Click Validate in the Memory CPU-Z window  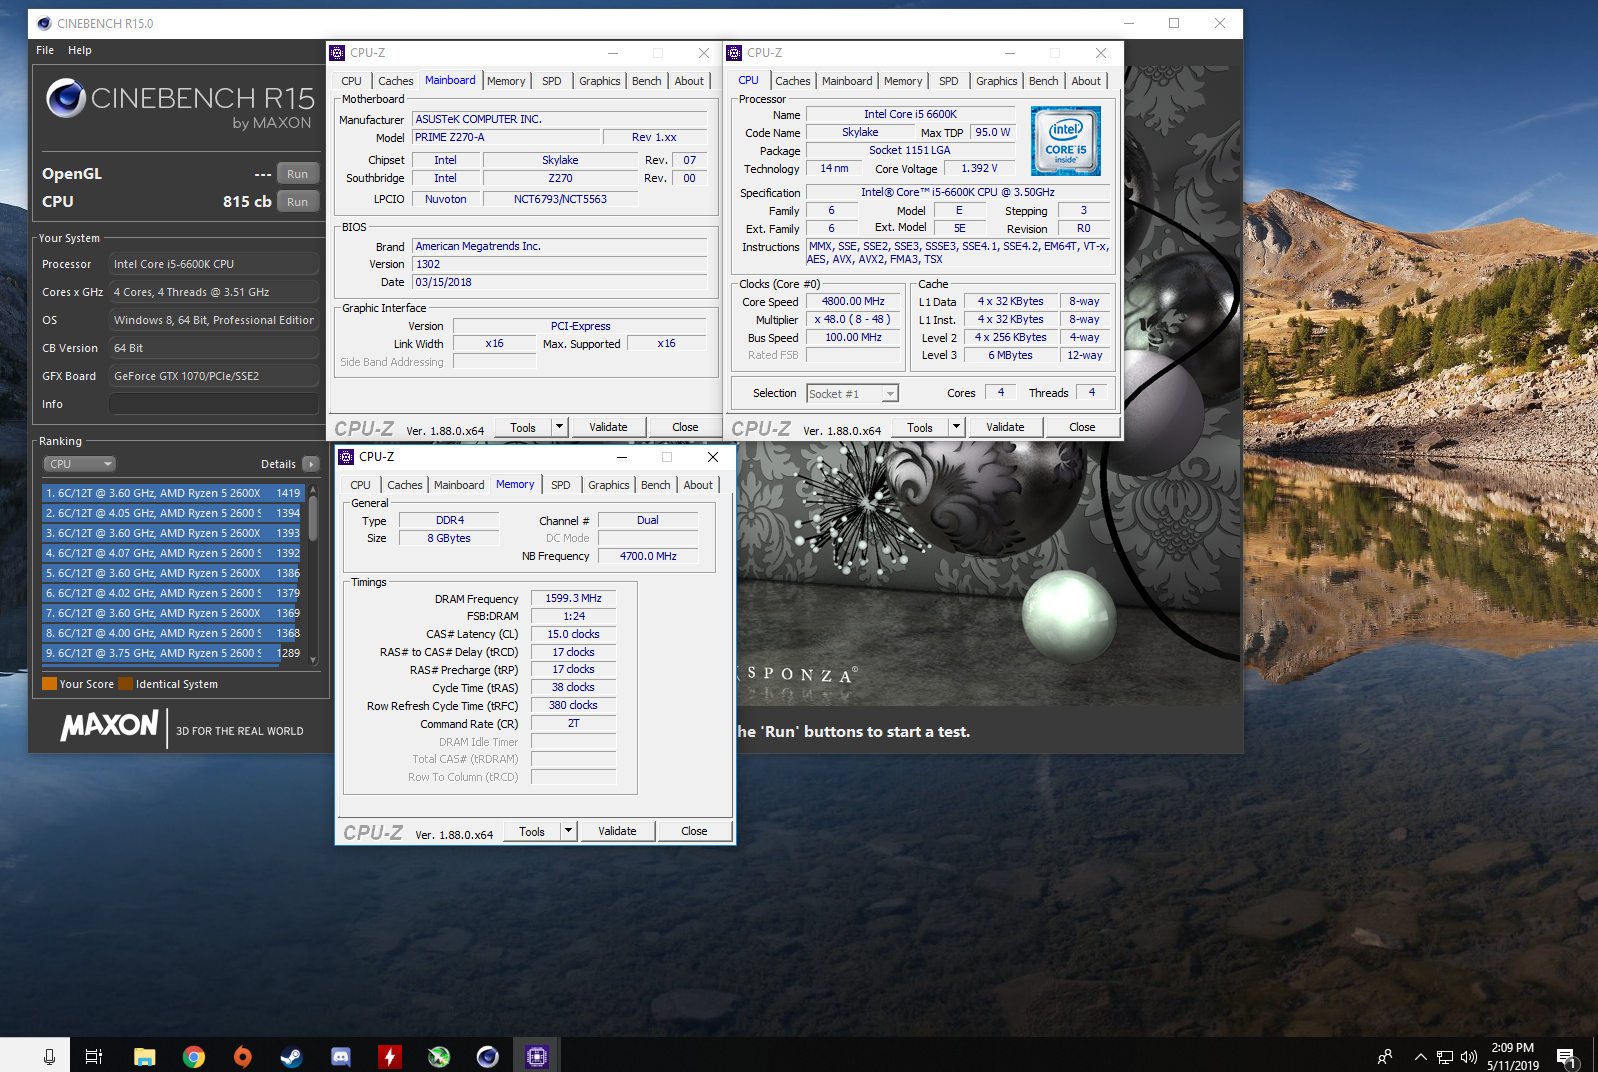(x=617, y=831)
